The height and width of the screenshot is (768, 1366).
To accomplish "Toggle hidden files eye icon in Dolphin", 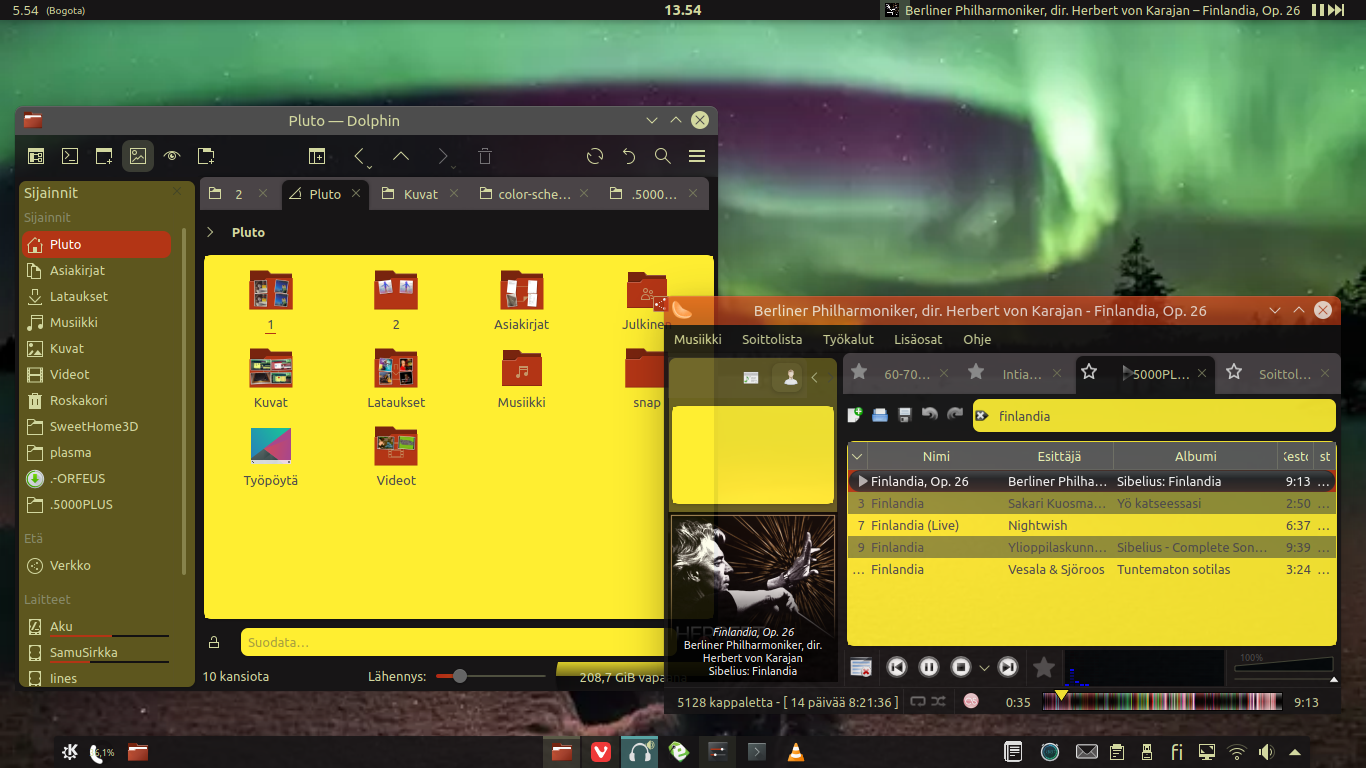I will click(x=172, y=156).
